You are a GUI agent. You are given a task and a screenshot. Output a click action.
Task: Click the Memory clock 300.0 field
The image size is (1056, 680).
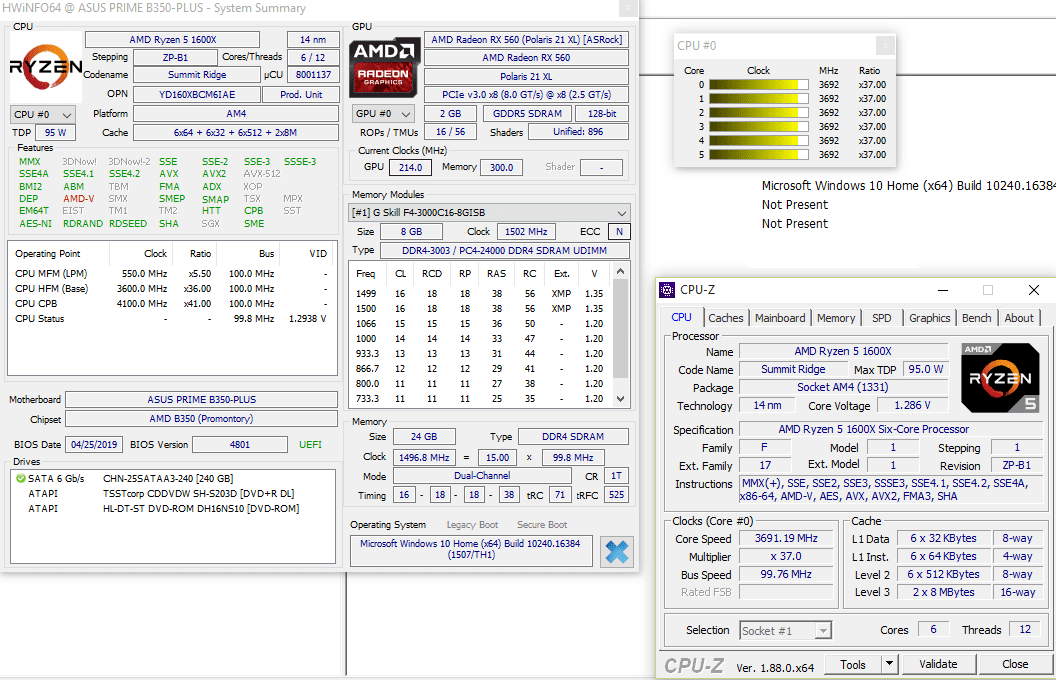[x=501, y=168]
